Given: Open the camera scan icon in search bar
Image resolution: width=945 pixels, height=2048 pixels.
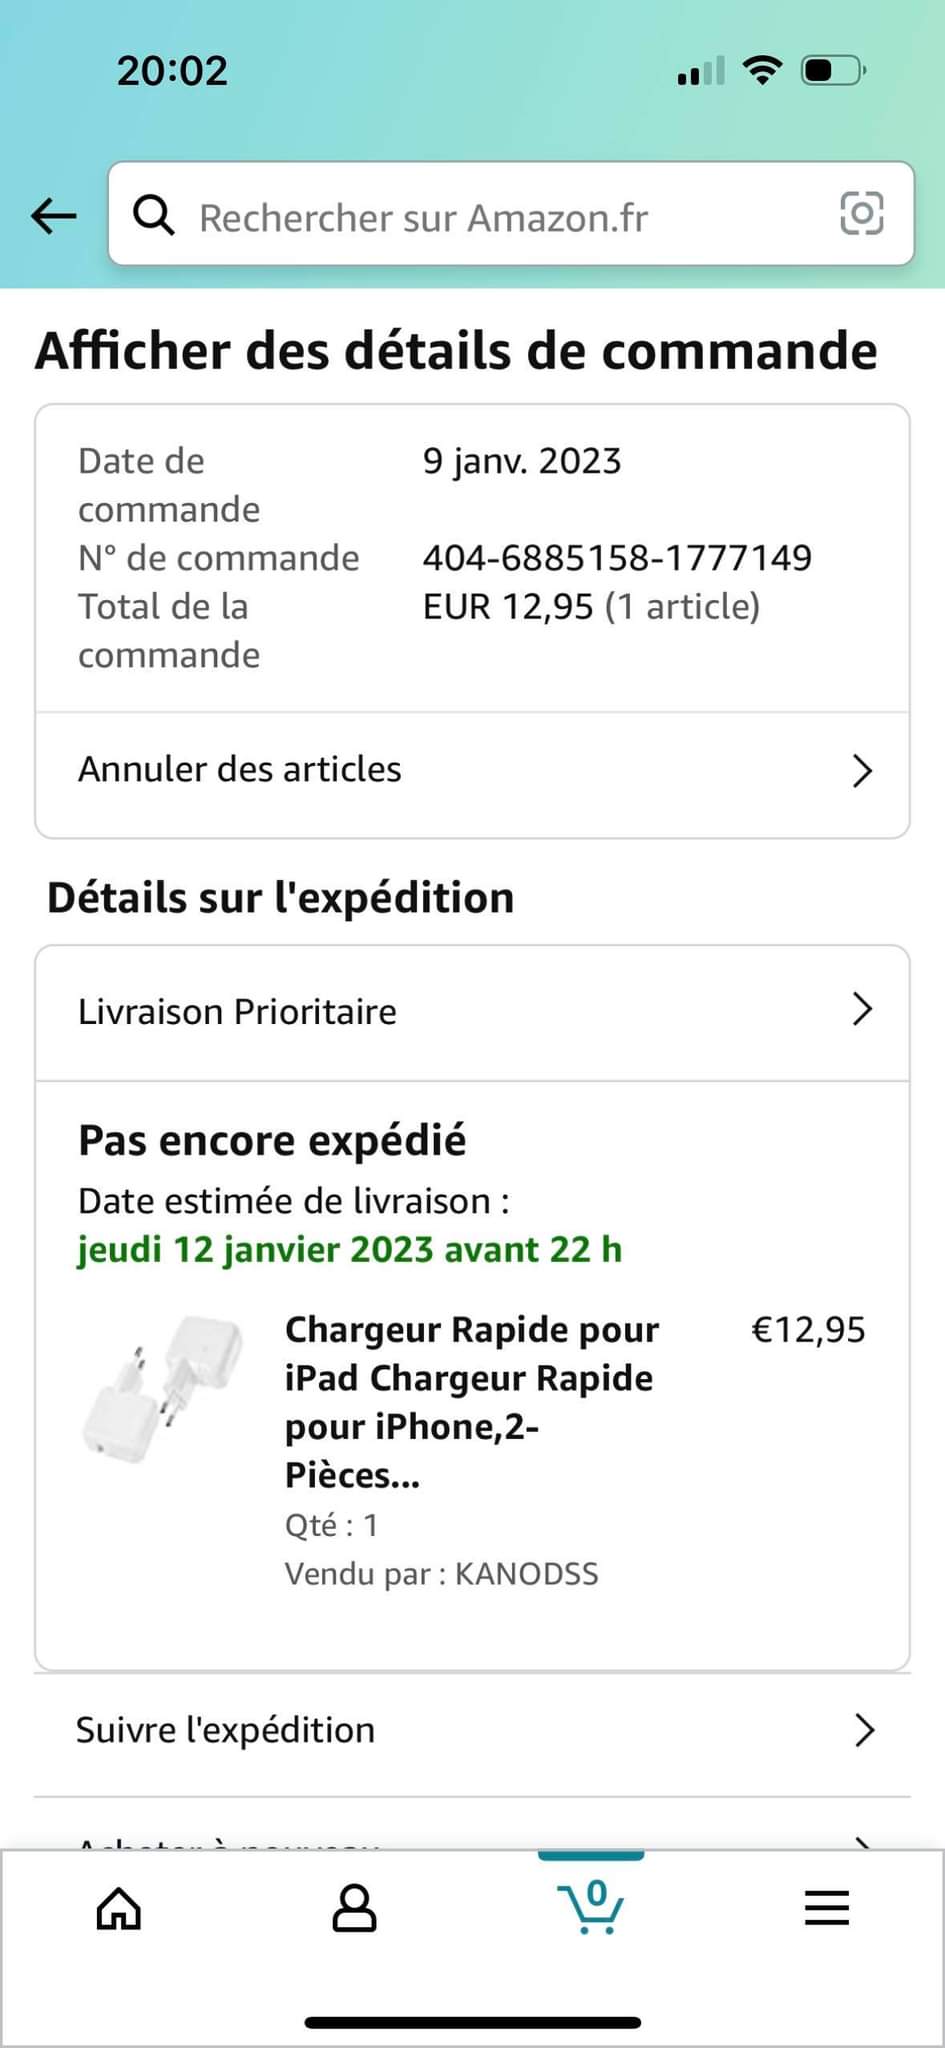Looking at the screenshot, I should click(x=861, y=214).
